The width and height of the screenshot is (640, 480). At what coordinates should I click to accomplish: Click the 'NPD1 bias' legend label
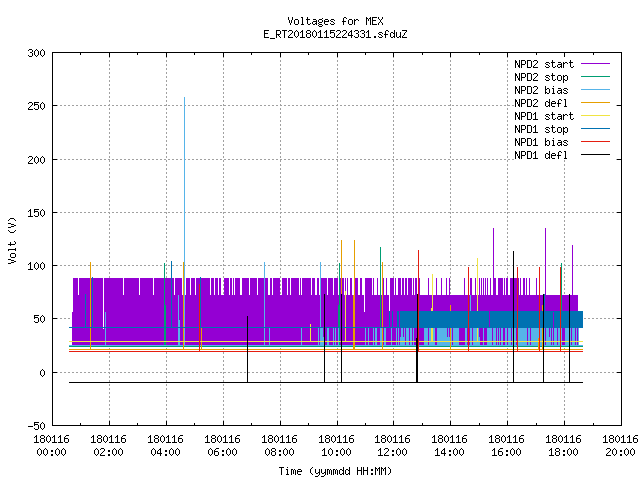coord(541,142)
